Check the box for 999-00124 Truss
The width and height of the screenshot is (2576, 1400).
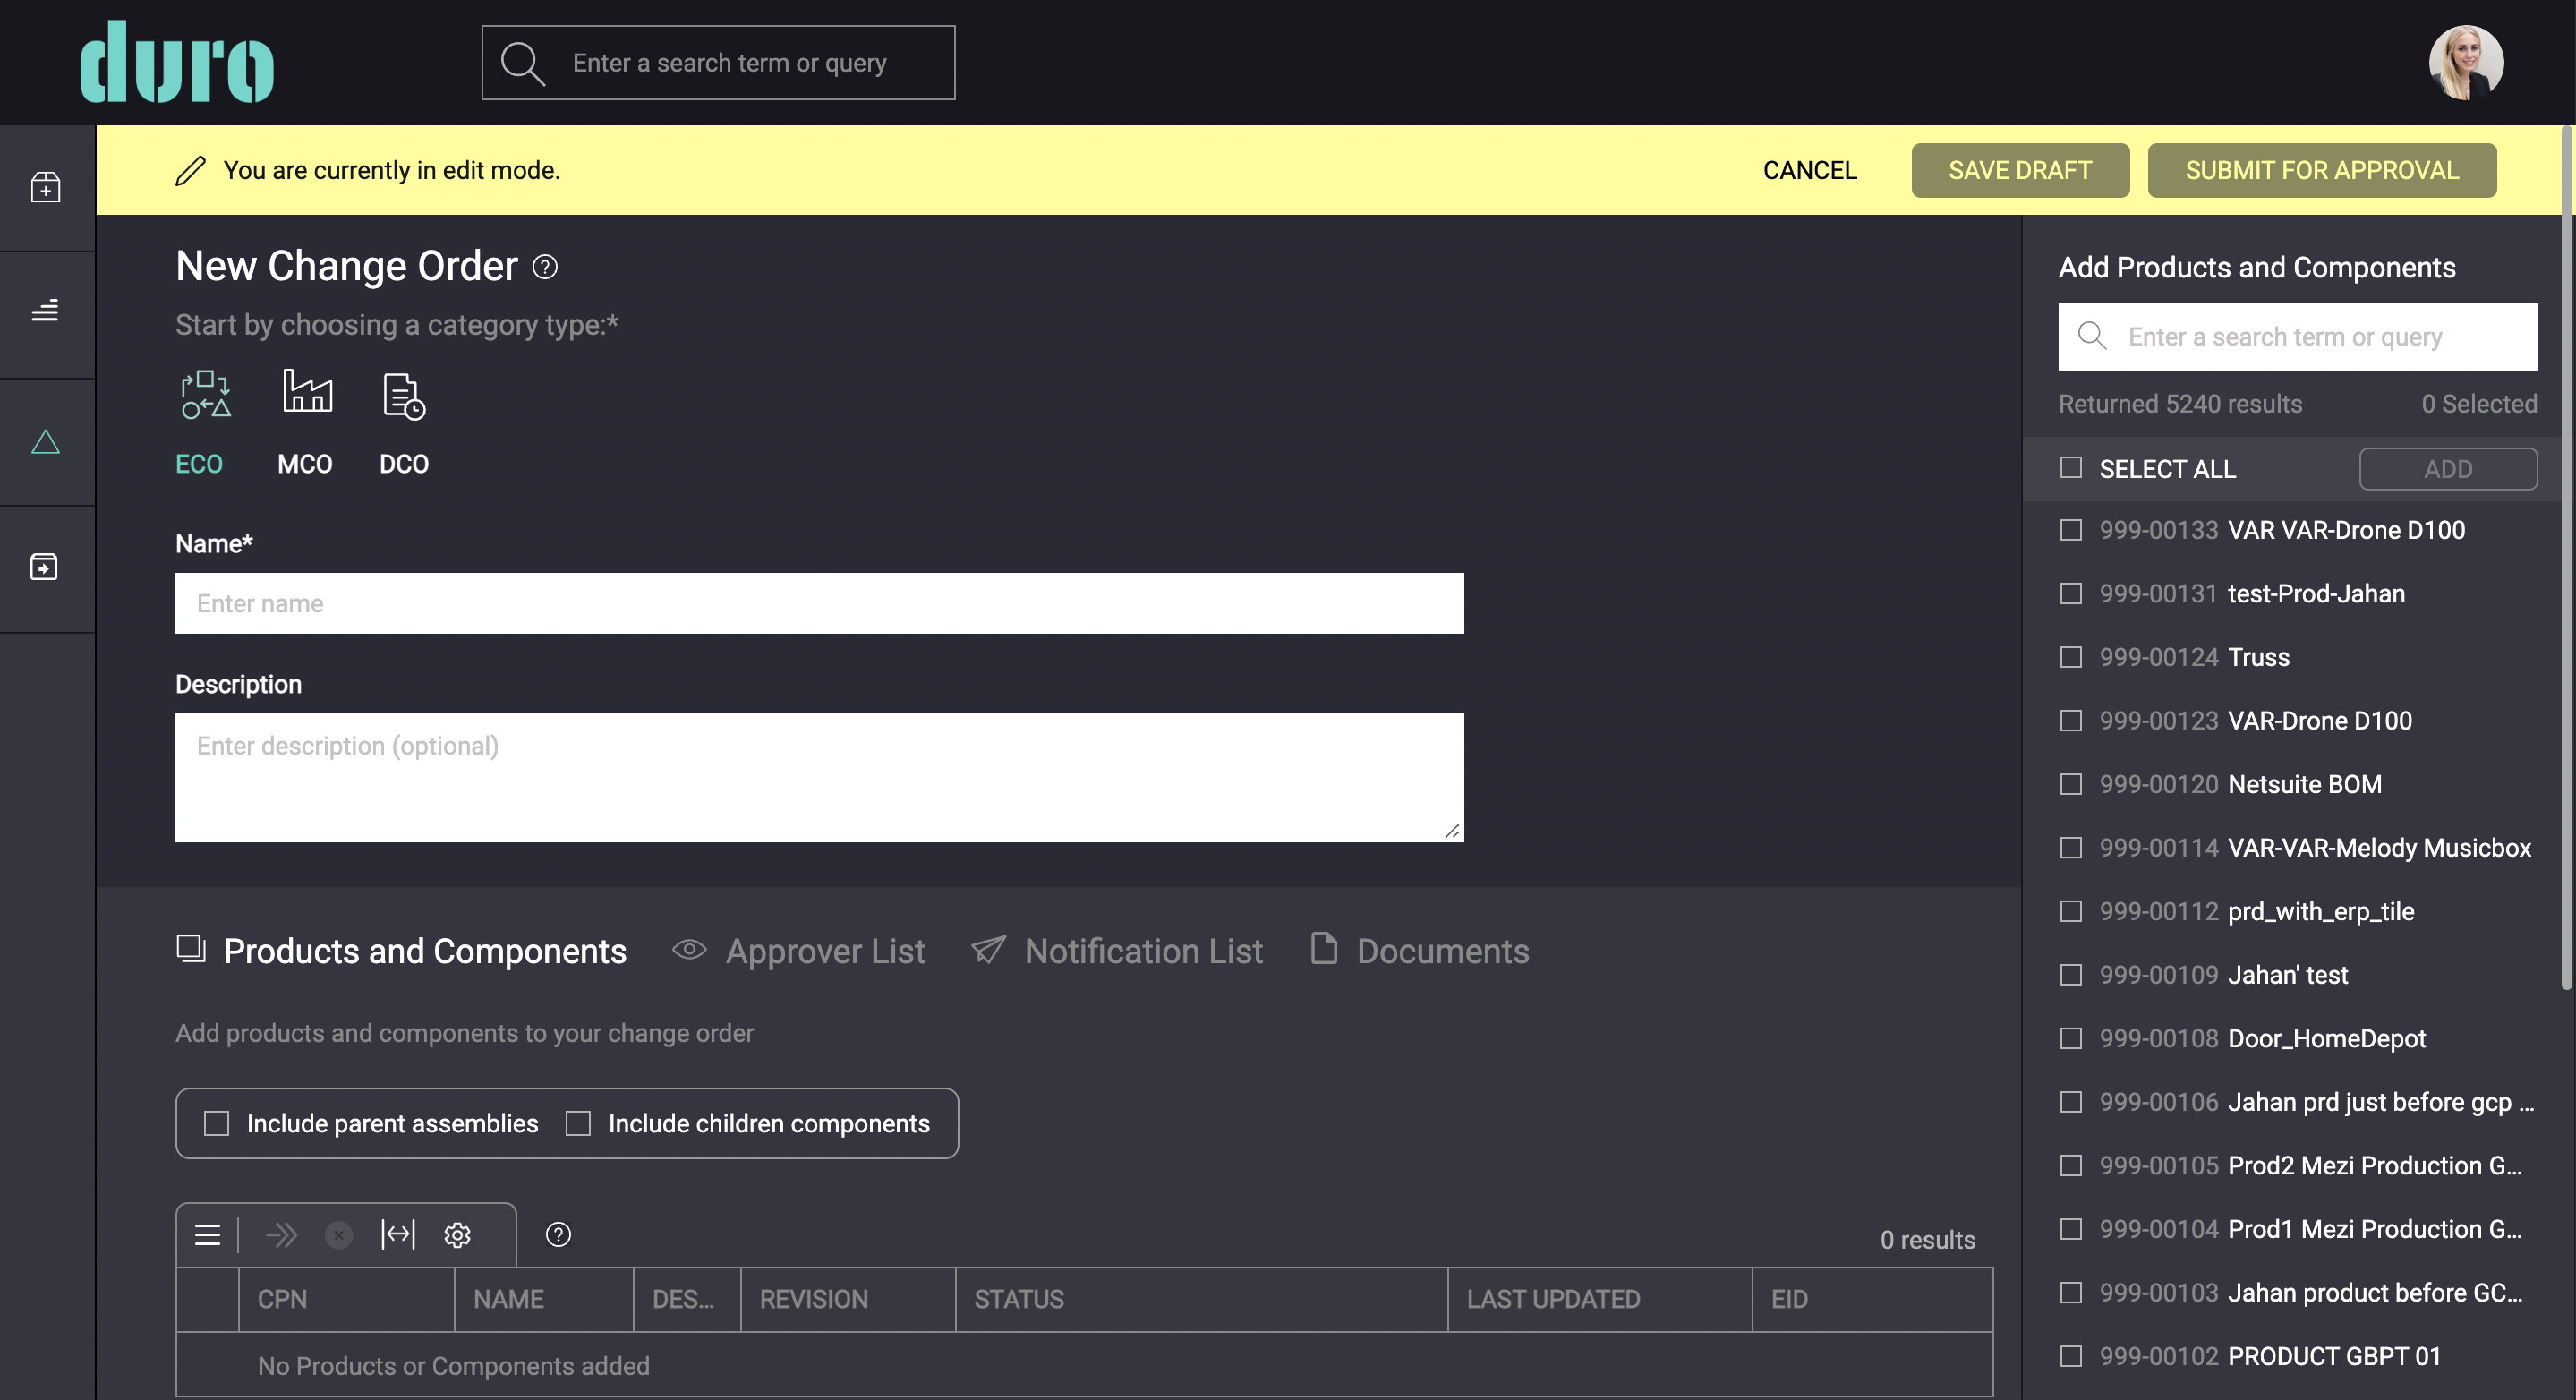pos(2070,657)
